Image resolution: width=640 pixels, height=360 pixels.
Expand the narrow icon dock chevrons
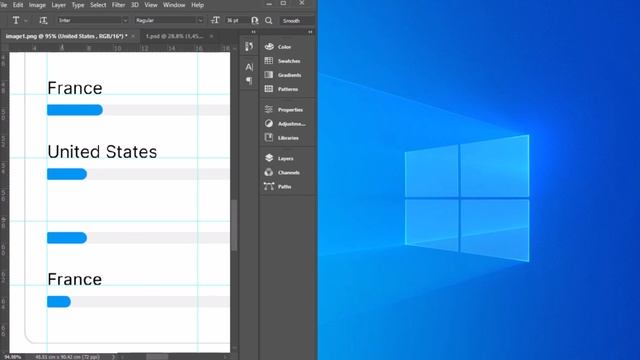tap(253, 32)
